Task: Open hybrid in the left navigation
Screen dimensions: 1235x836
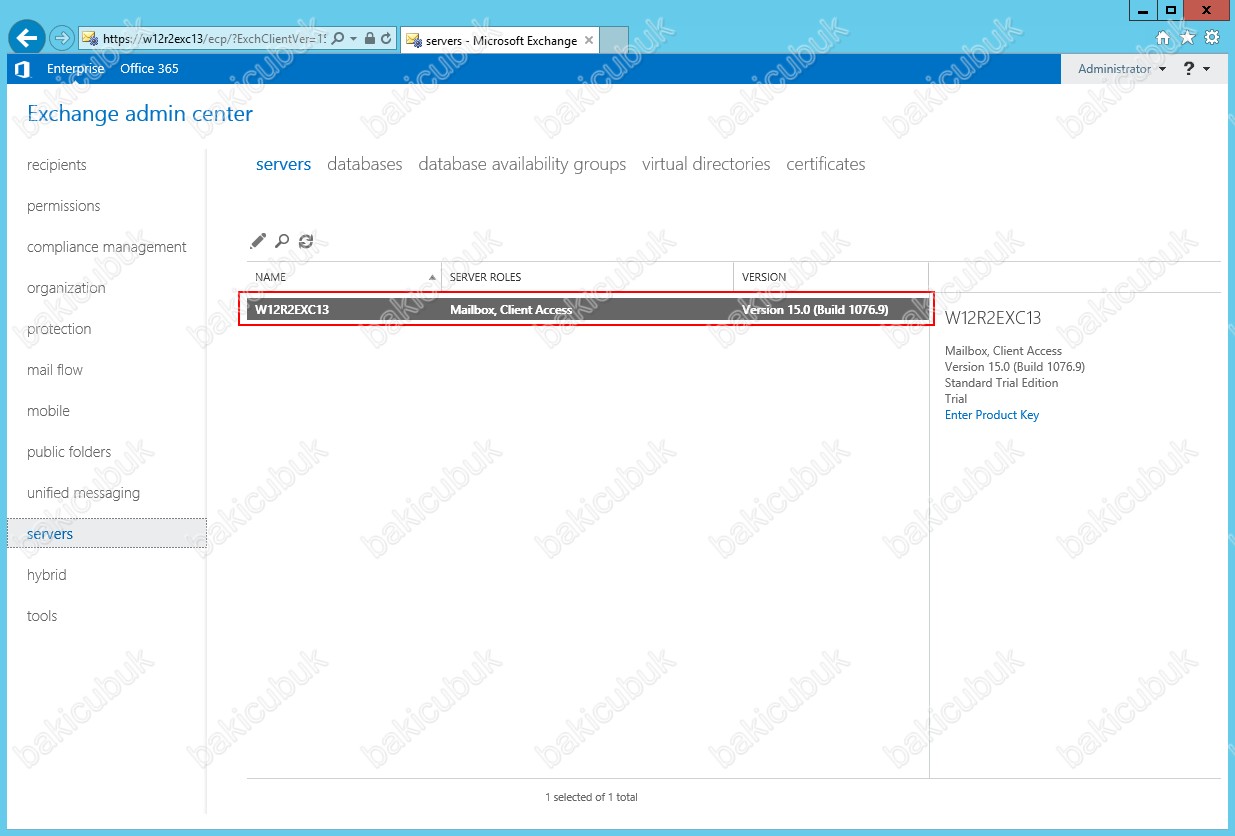Action: [47, 575]
